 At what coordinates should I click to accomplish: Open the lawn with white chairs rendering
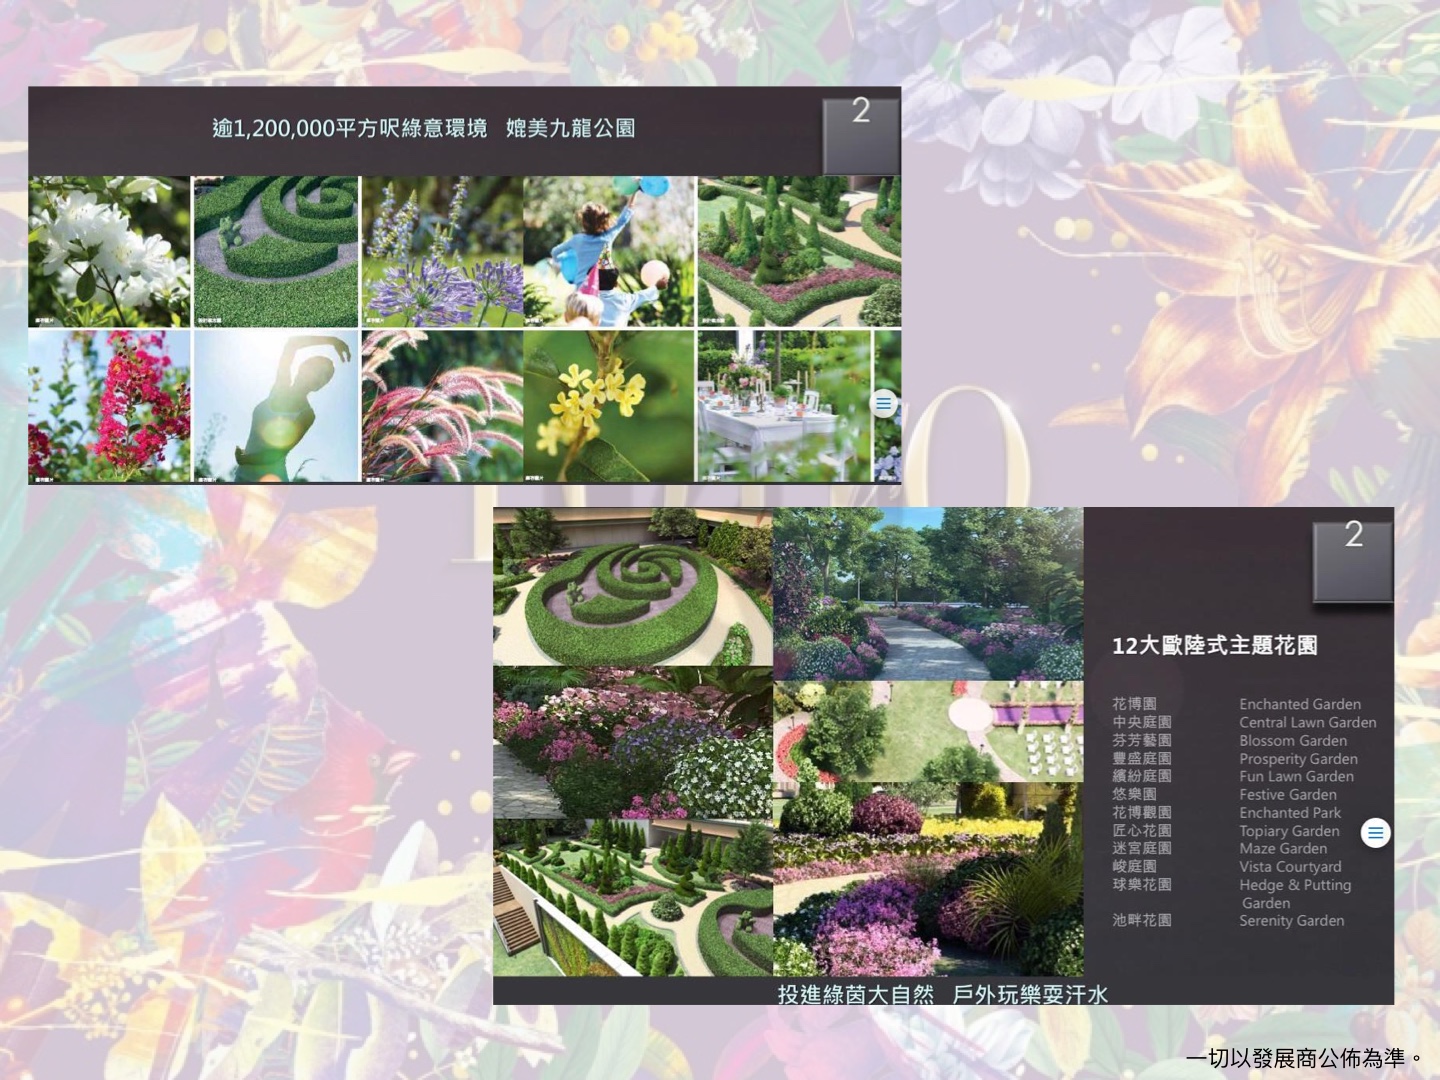pyautogui.click(x=928, y=731)
